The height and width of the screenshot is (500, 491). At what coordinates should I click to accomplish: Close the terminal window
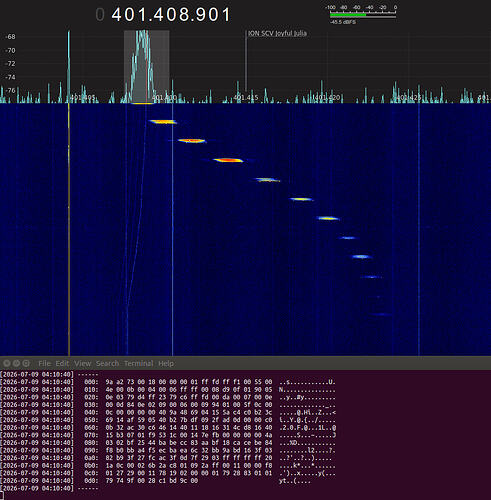click(x=6, y=363)
